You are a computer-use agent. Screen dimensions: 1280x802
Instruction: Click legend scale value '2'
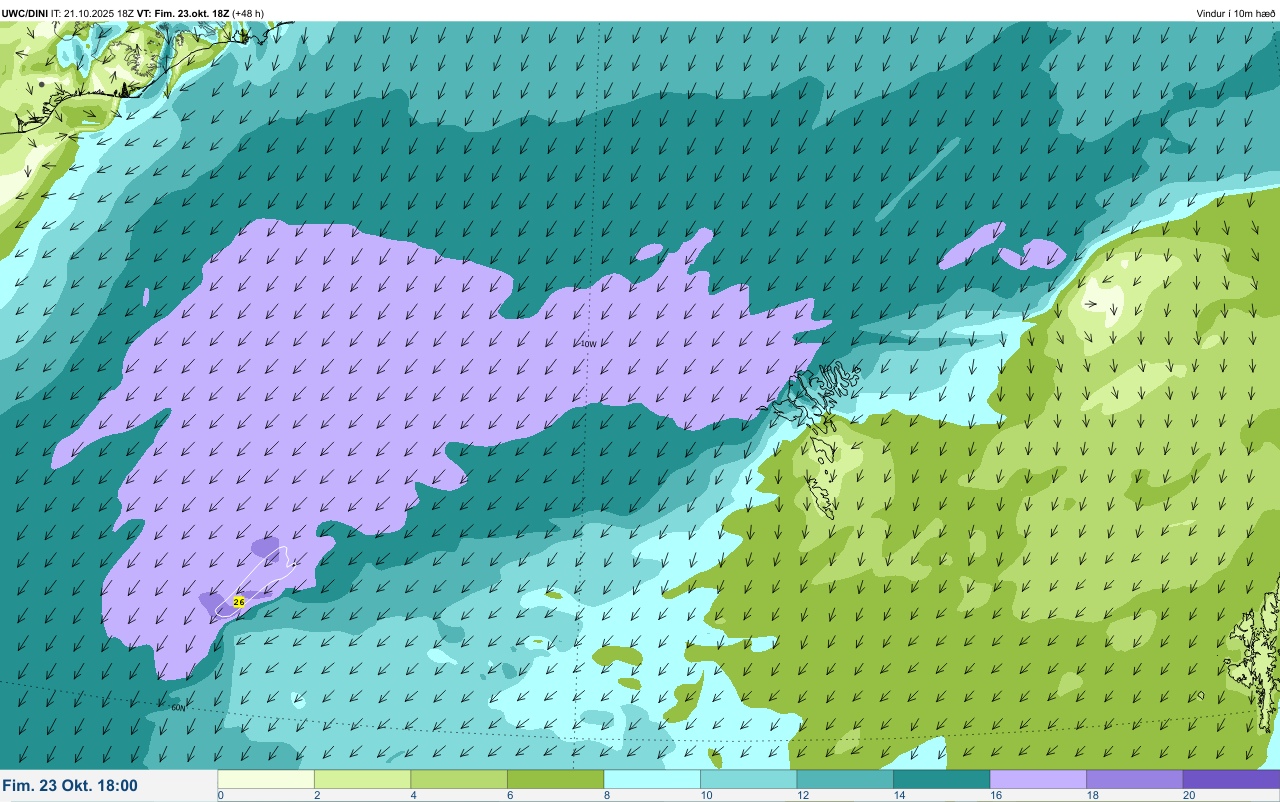click(315, 795)
